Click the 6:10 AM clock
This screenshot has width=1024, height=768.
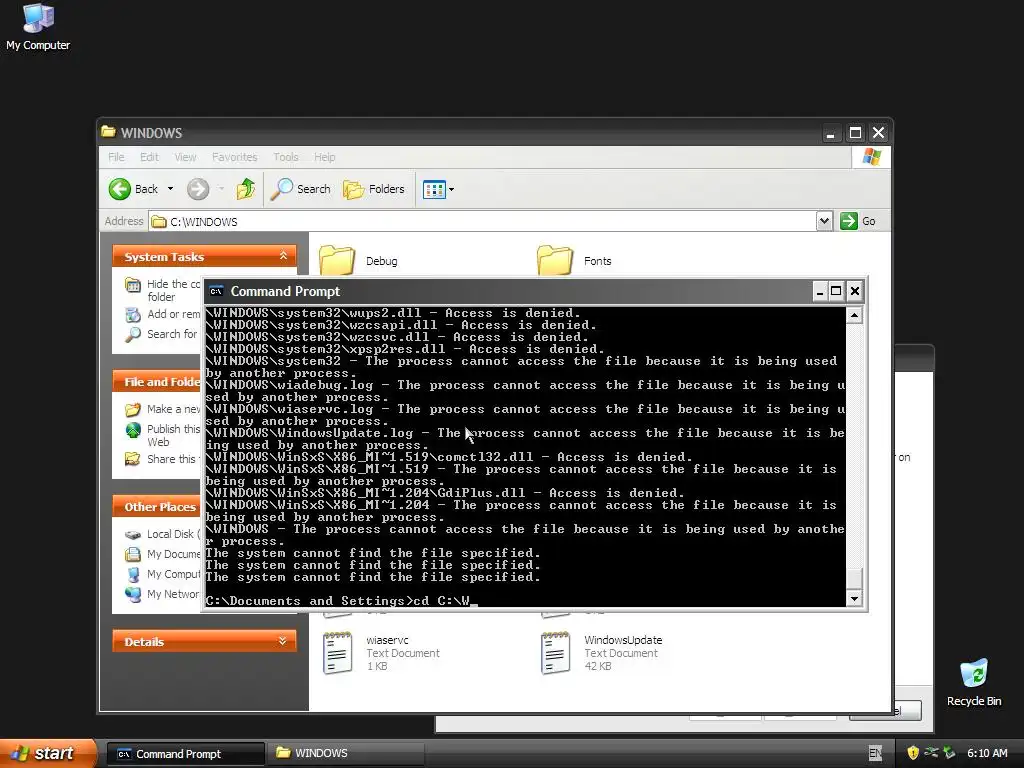click(987, 754)
